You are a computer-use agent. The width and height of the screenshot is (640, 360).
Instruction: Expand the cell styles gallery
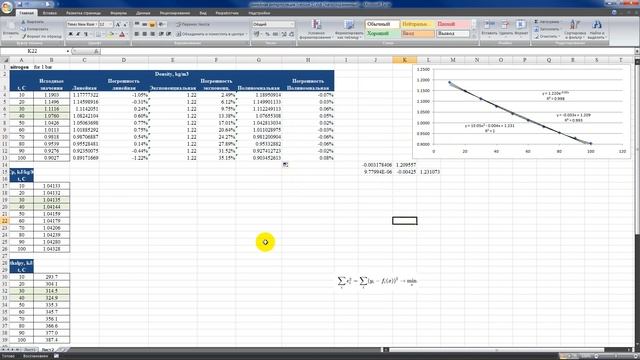(x=473, y=36)
